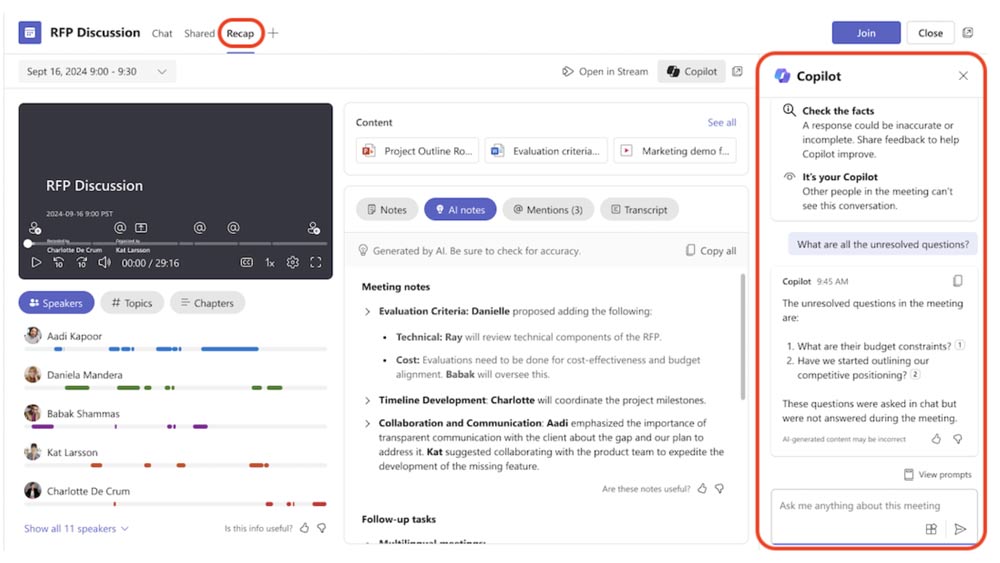Like the Copilot response
Viewport: 1000px width, 563px height.
[936, 439]
